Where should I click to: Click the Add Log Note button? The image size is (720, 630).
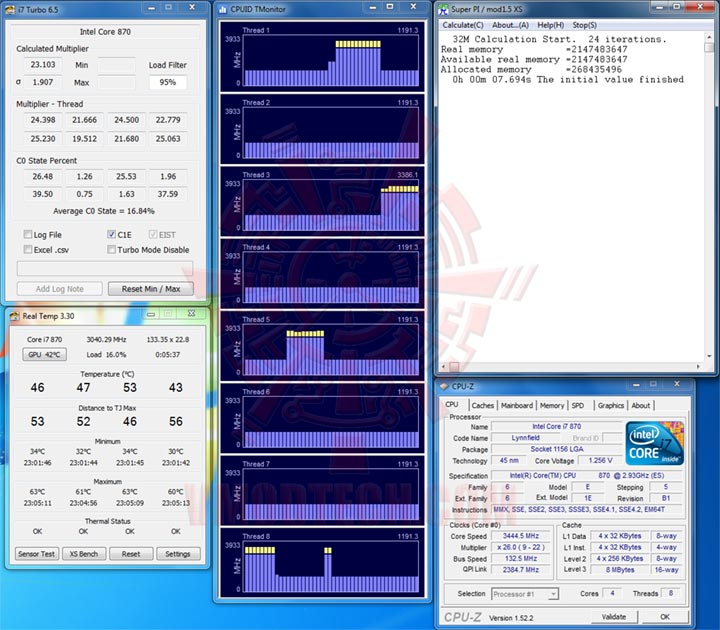(60, 289)
